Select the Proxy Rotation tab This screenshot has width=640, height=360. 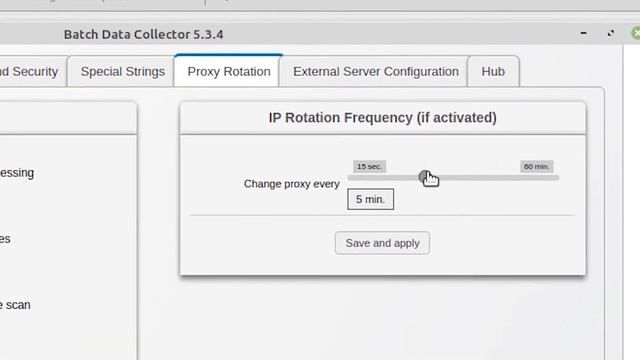coord(228,71)
